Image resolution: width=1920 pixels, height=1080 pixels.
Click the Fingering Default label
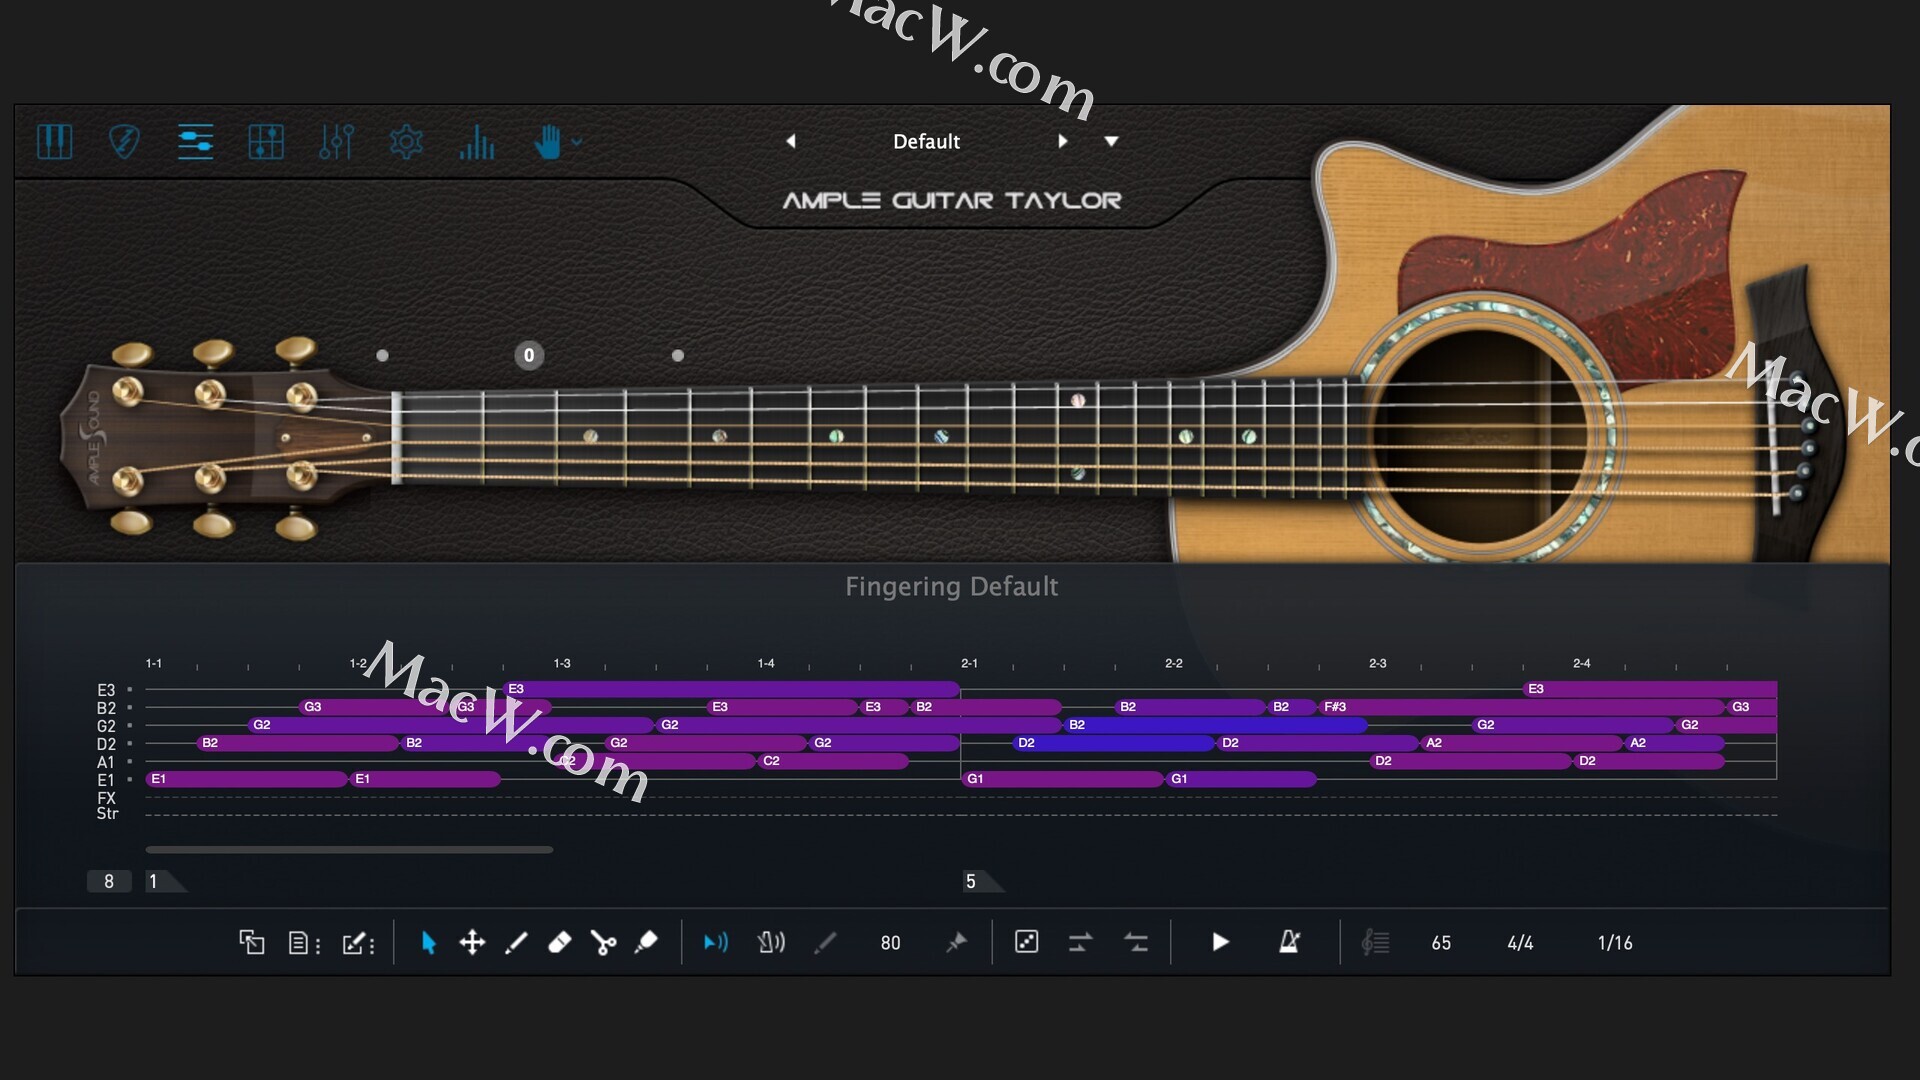click(x=951, y=586)
